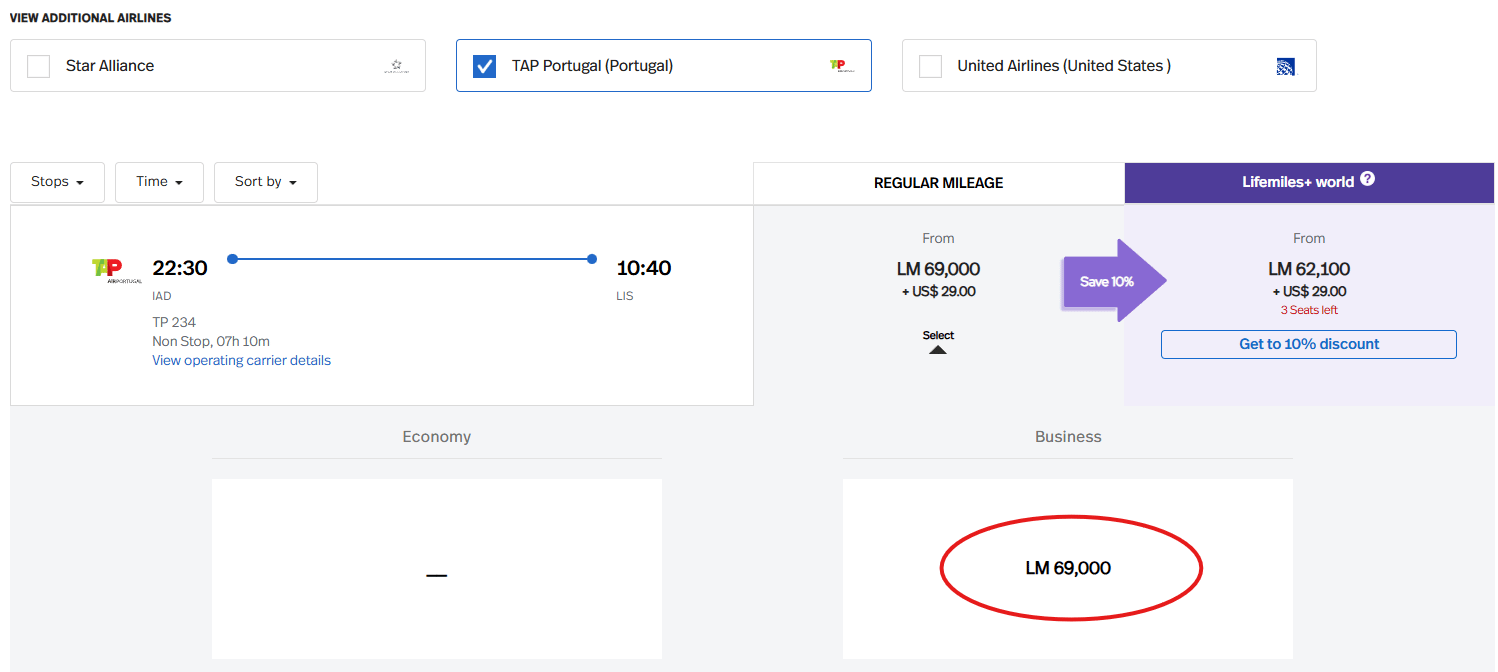Open the Sort by dropdown
This screenshot has height=672, width=1498.
pos(265,182)
